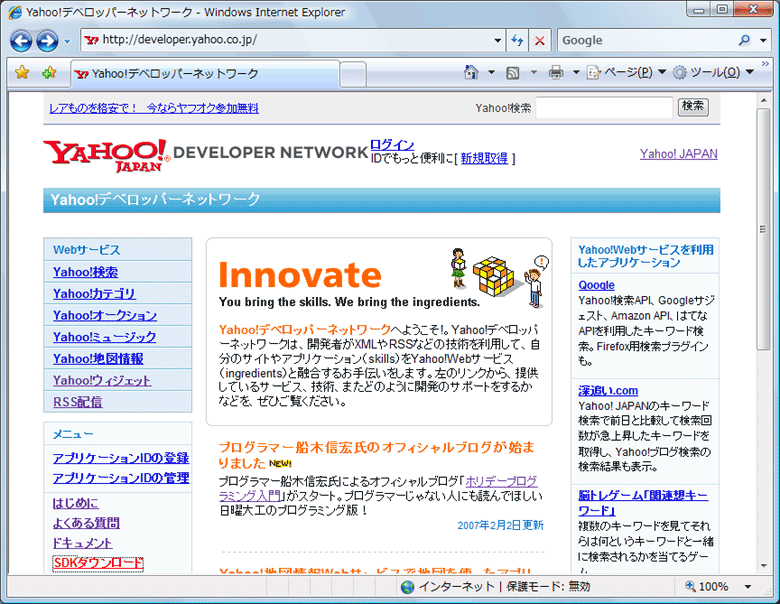Image resolution: width=780 pixels, height=604 pixels.
Task: Open the Yahoo!ミュージック link
Action: click(104, 337)
